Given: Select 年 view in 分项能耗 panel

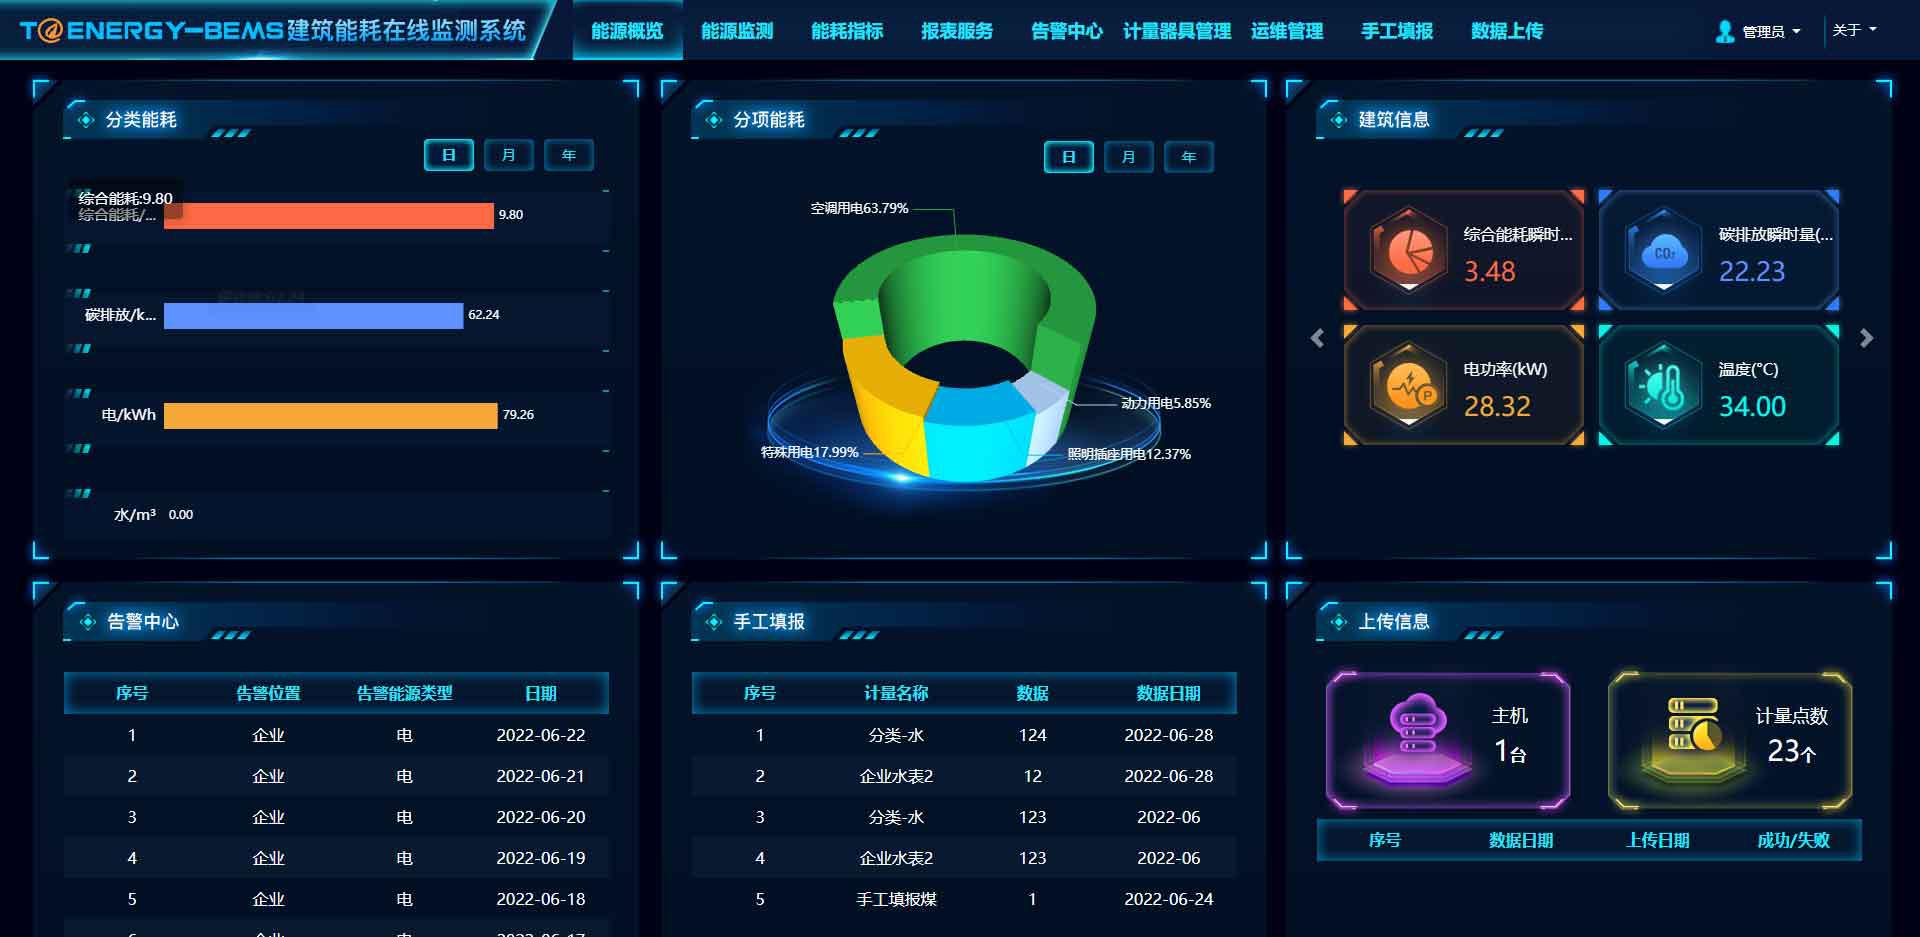Looking at the screenshot, I should pyautogui.click(x=1188, y=157).
